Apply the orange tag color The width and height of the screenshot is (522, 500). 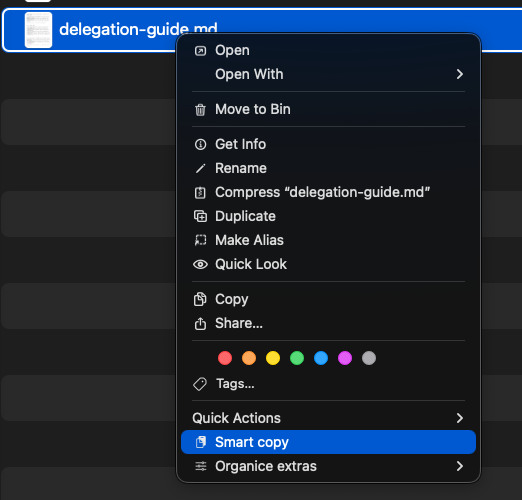(x=249, y=358)
